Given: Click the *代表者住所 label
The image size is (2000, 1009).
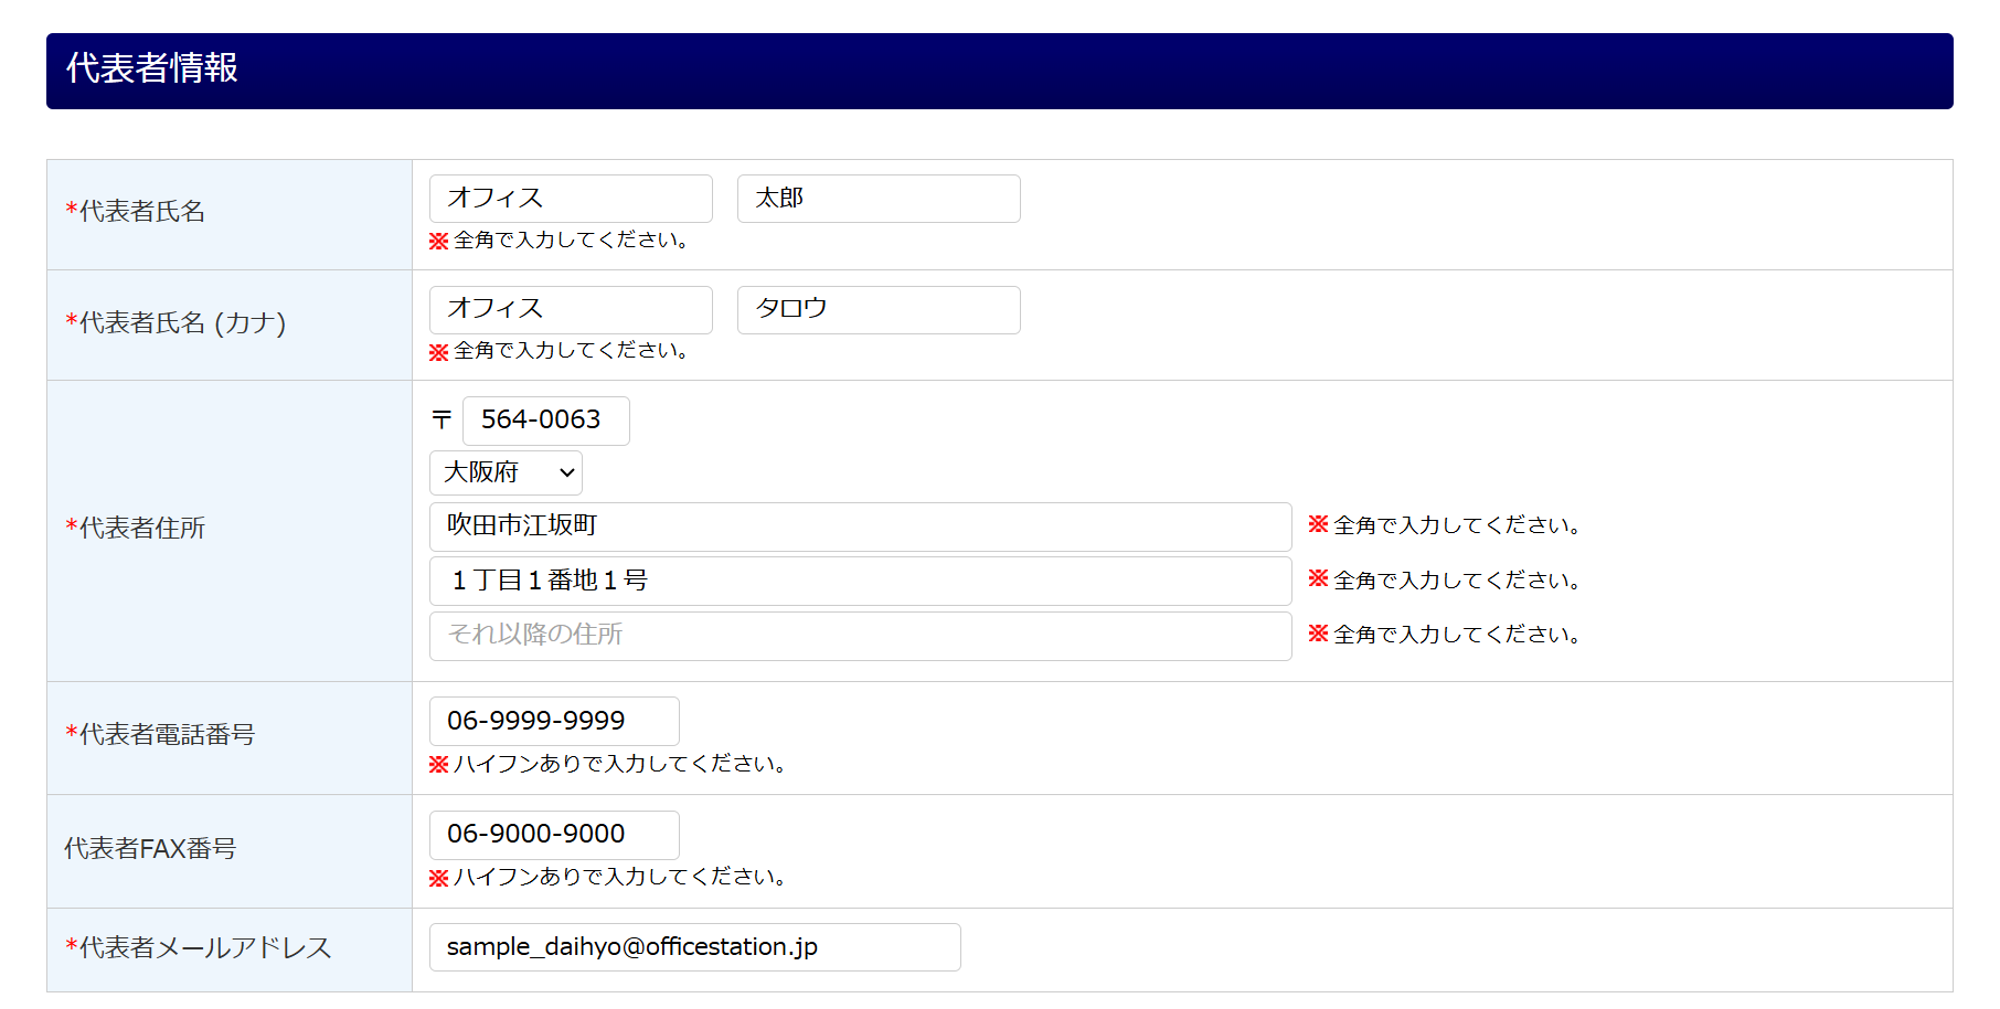Looking at the screenshot, I should (135, 528).
